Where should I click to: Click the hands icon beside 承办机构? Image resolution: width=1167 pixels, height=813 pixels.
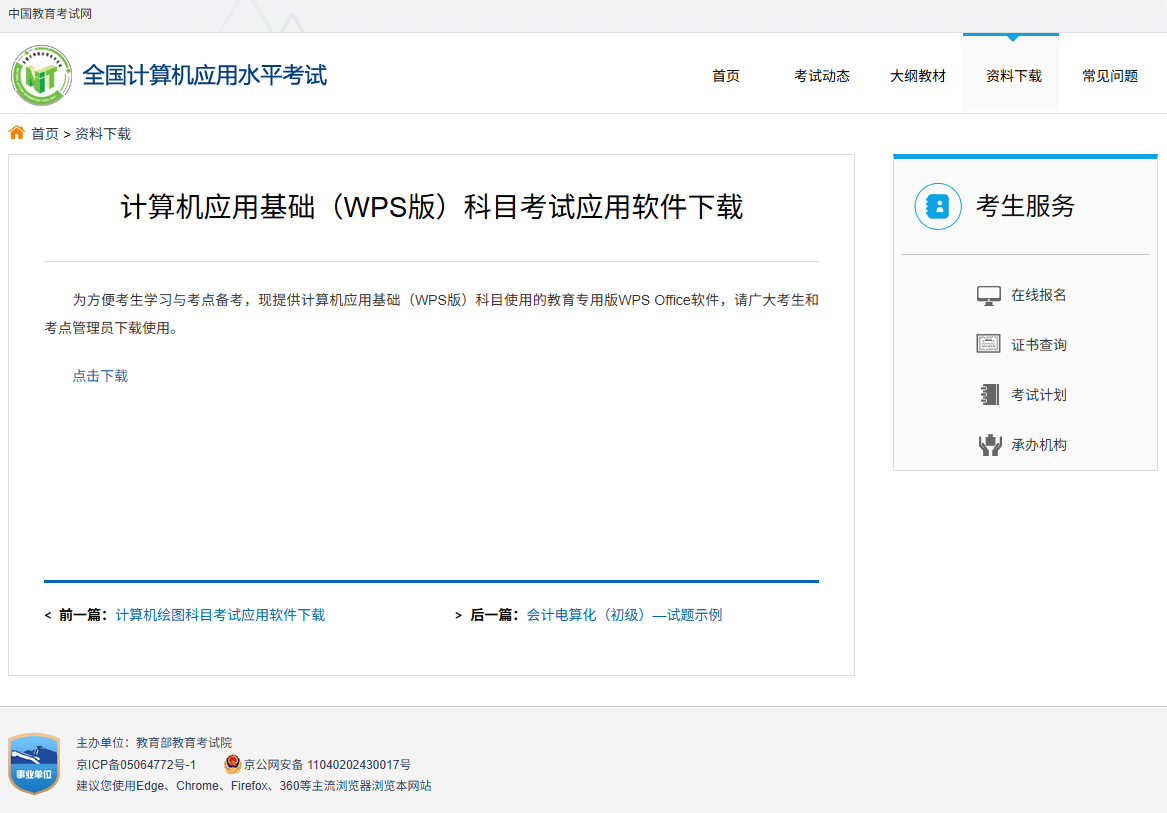990,444
